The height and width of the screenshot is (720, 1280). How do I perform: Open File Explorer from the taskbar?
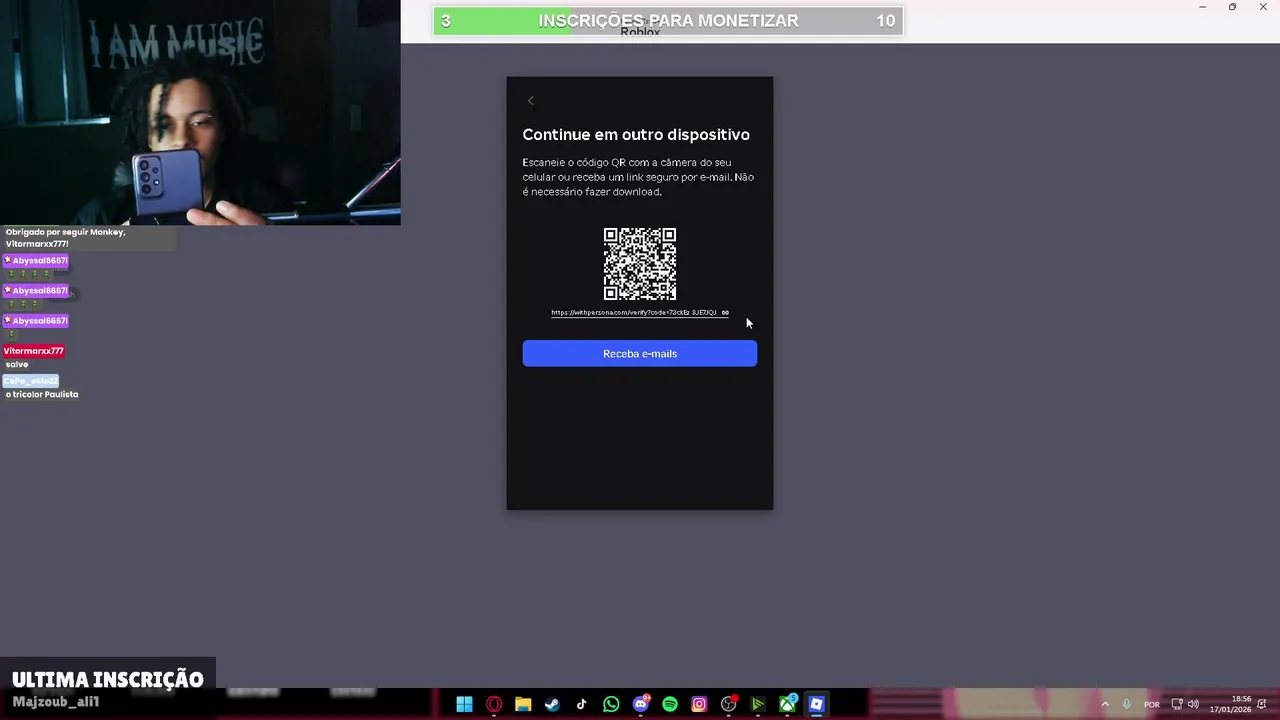pos(523,704)
